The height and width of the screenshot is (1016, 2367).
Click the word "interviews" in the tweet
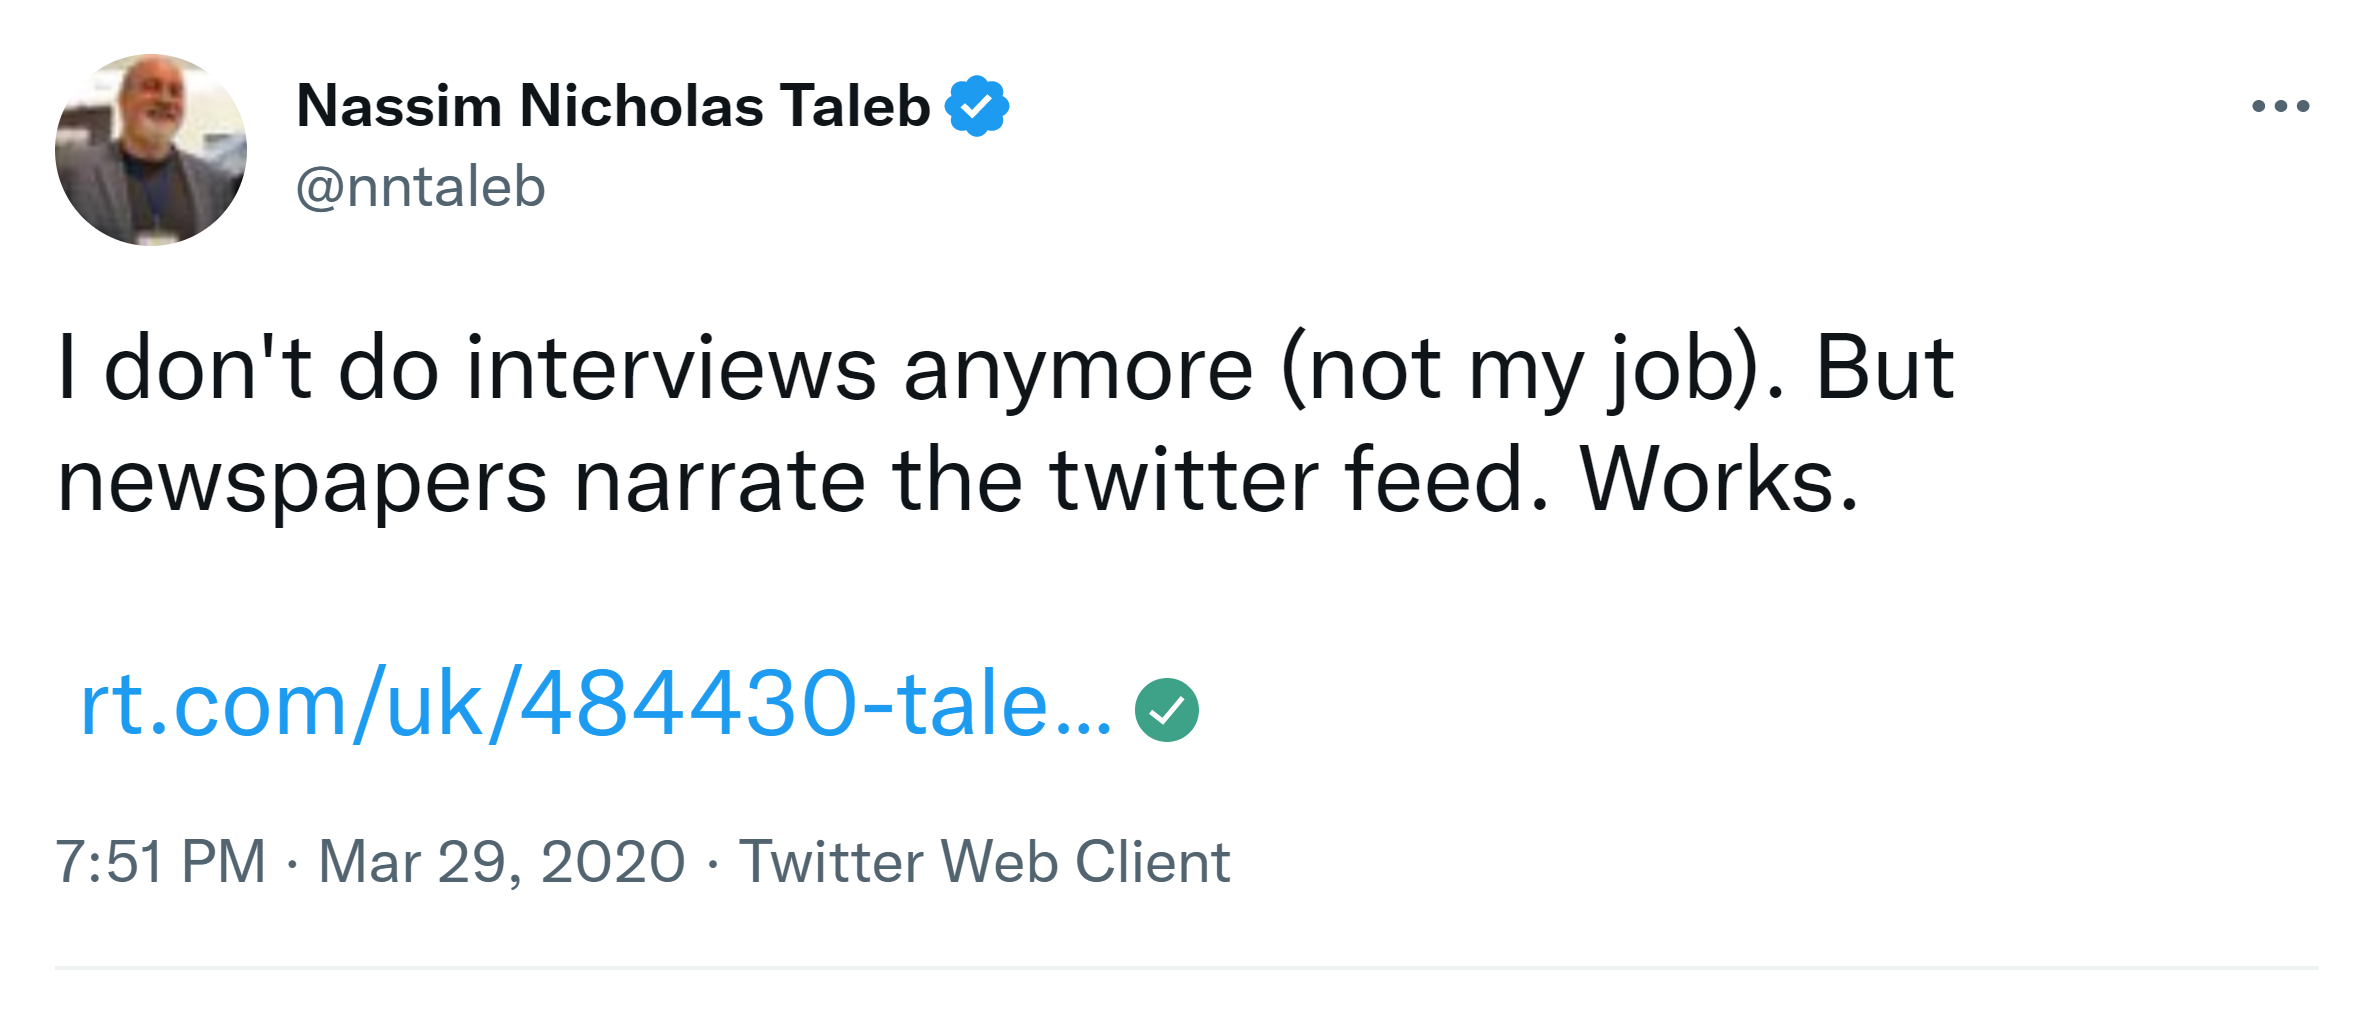click(671, 369)
